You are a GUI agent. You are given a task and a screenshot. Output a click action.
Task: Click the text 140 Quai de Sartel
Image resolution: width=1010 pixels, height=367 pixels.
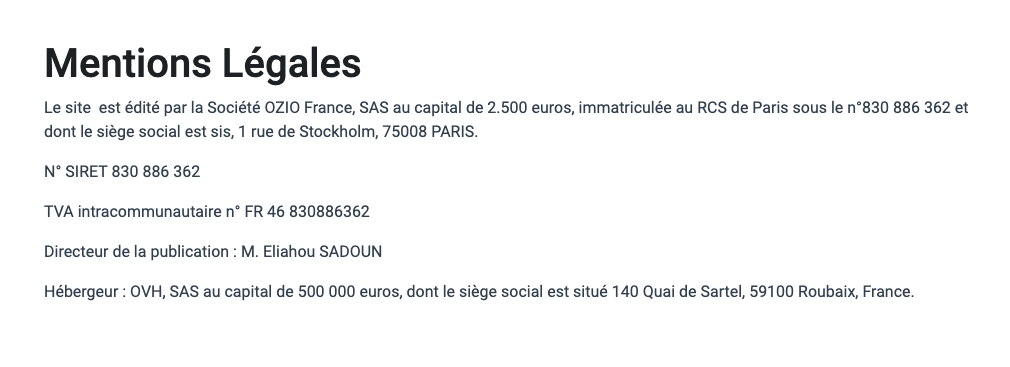pyautogui.click(x=676, y=292)
